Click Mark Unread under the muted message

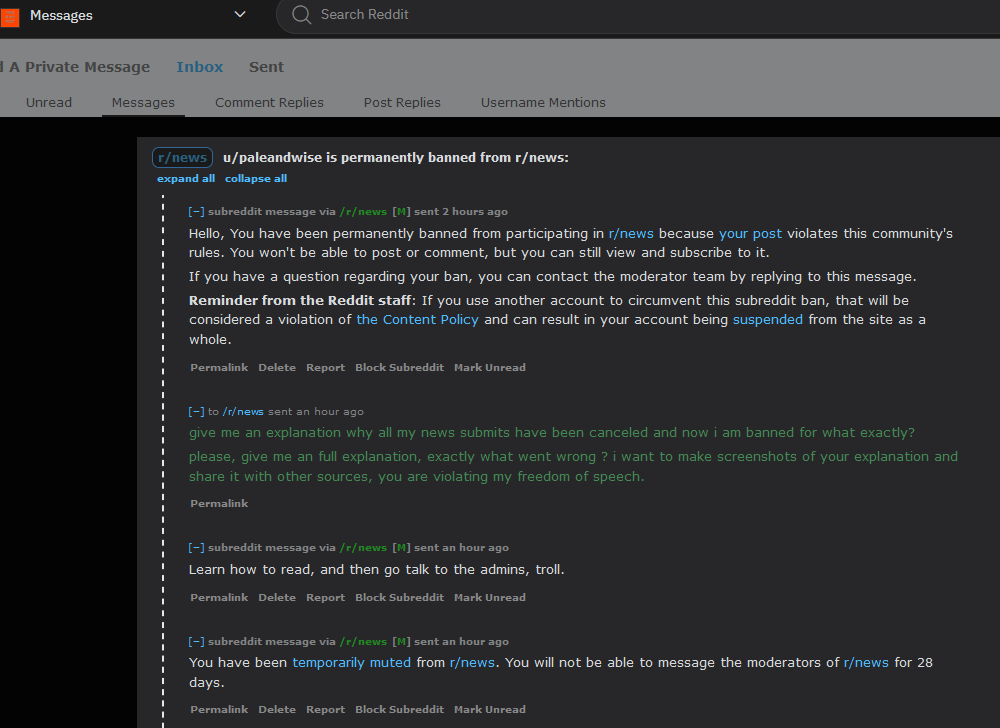point(490,710)
